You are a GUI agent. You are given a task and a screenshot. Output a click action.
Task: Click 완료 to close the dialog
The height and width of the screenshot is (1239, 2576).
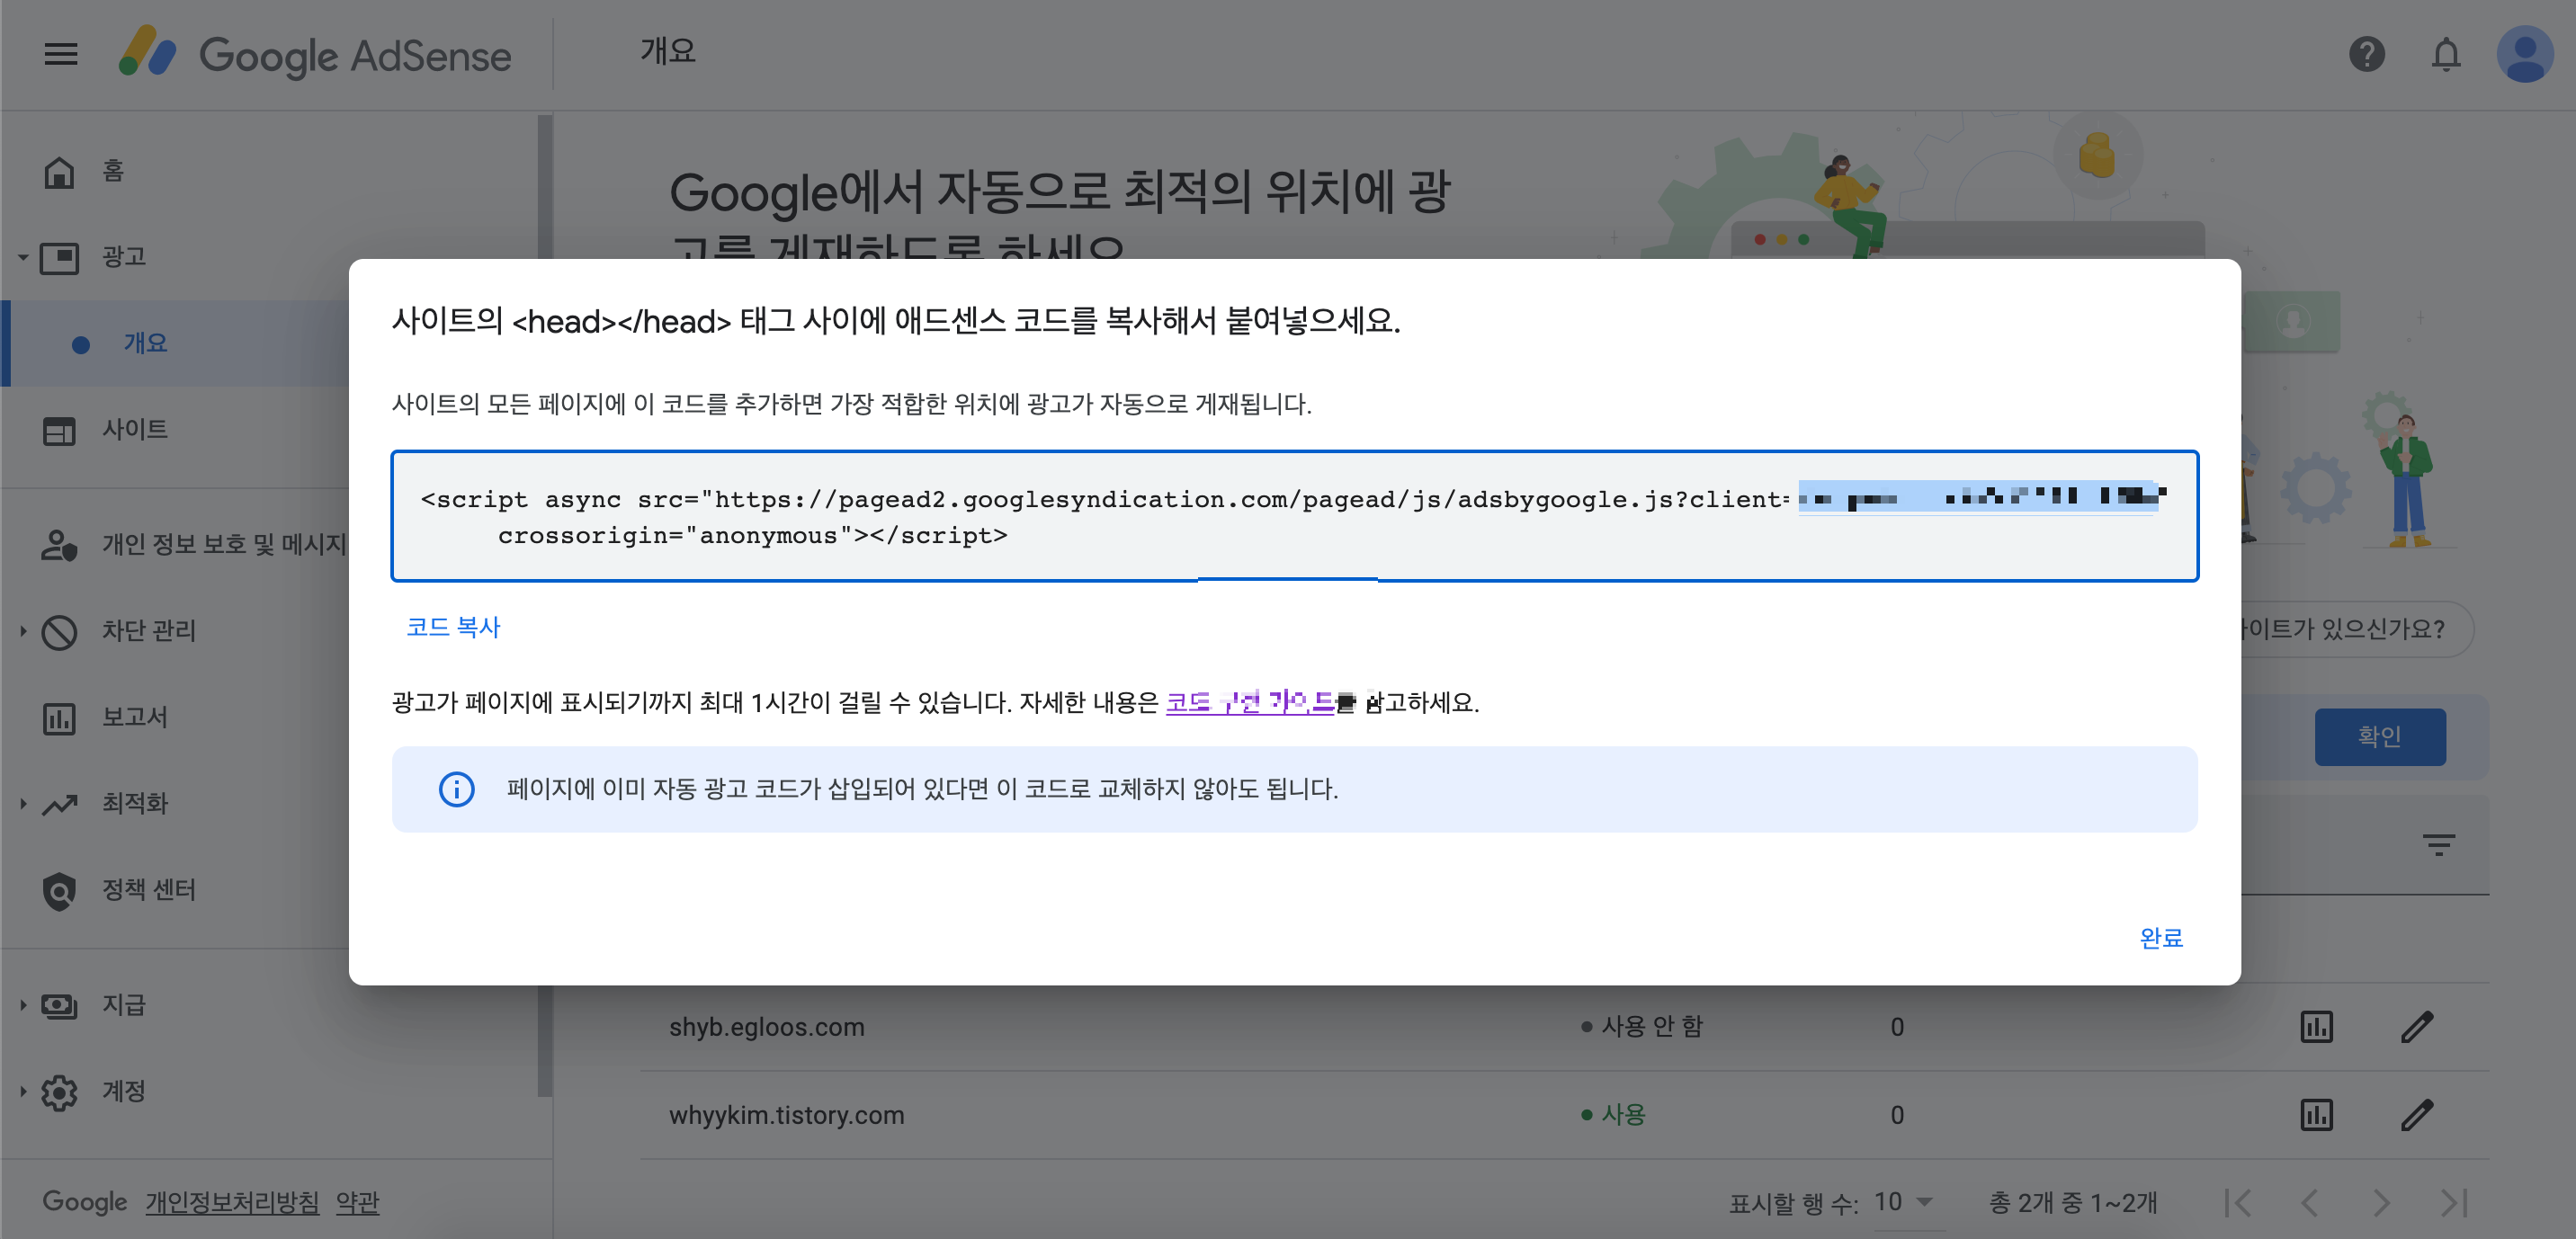click(2161, 938)
